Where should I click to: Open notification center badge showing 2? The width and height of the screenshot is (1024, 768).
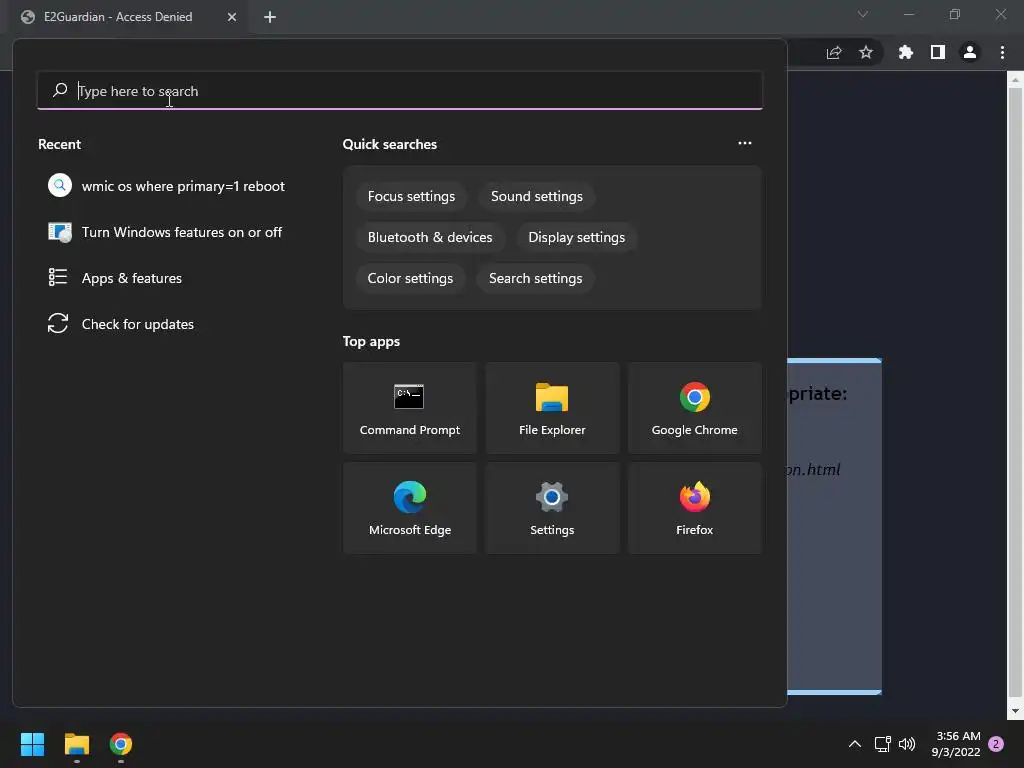click(996, 744)
